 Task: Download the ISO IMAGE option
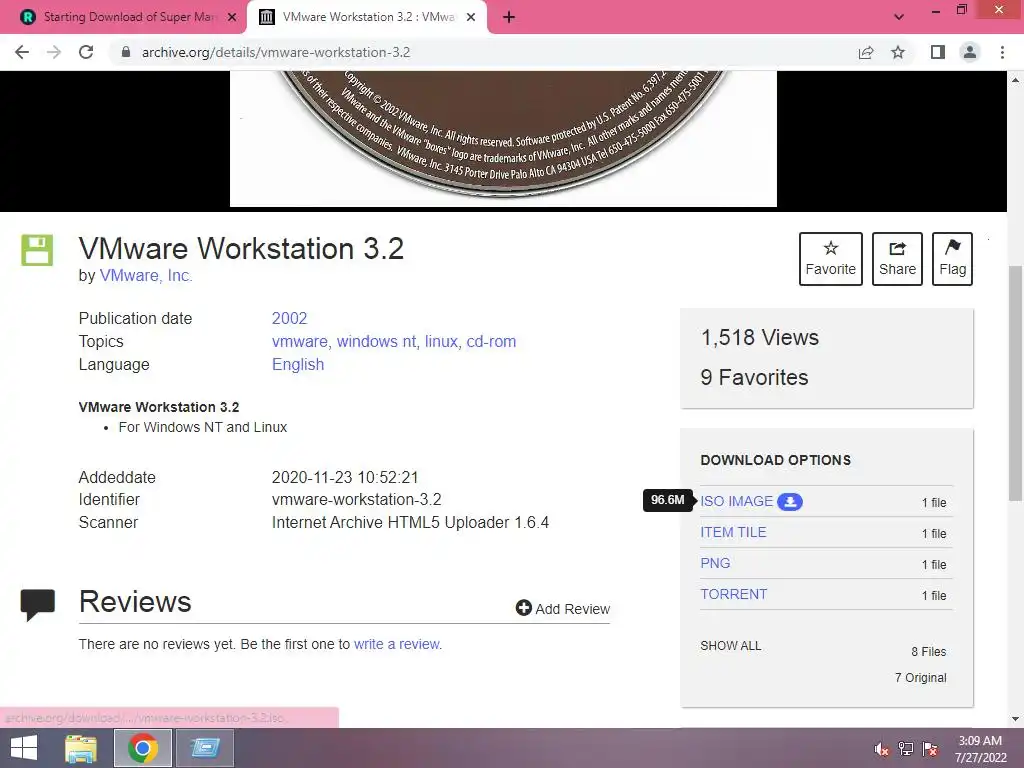(737, 501)
